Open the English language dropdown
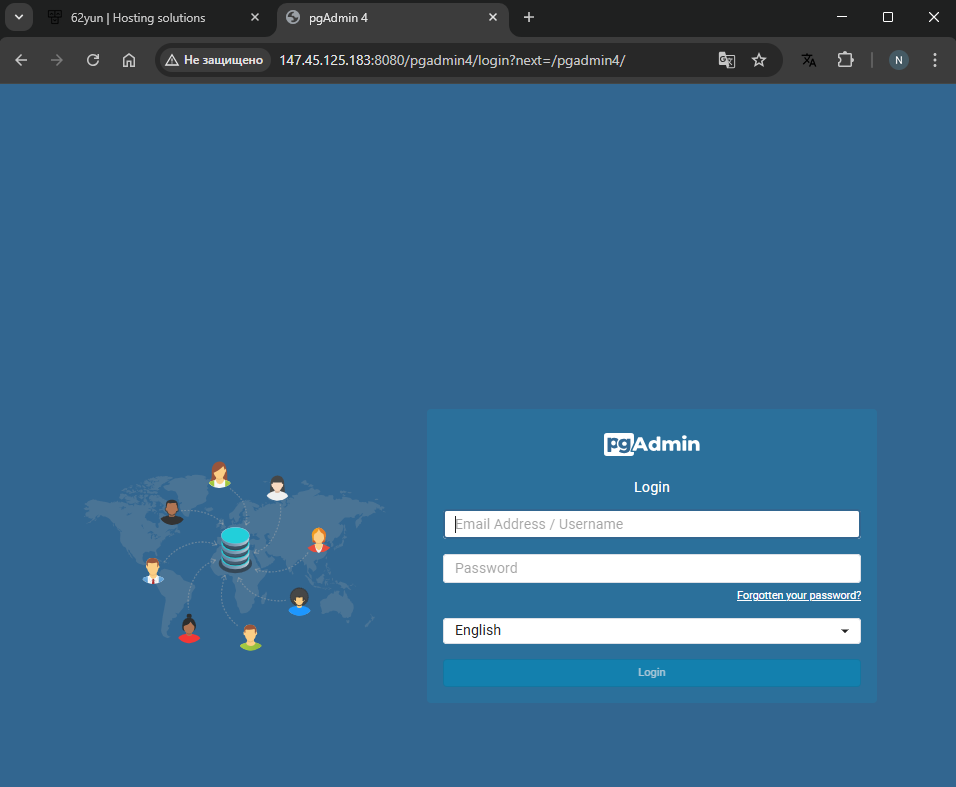956x787 pixels. (651, 631)
